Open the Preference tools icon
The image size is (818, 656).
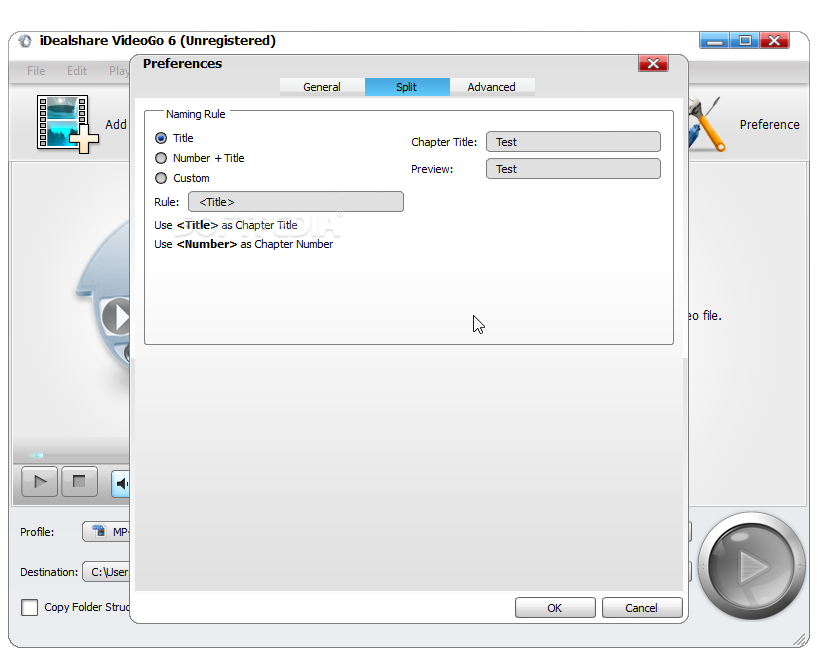pyautogui.click(x=706, y=125)
